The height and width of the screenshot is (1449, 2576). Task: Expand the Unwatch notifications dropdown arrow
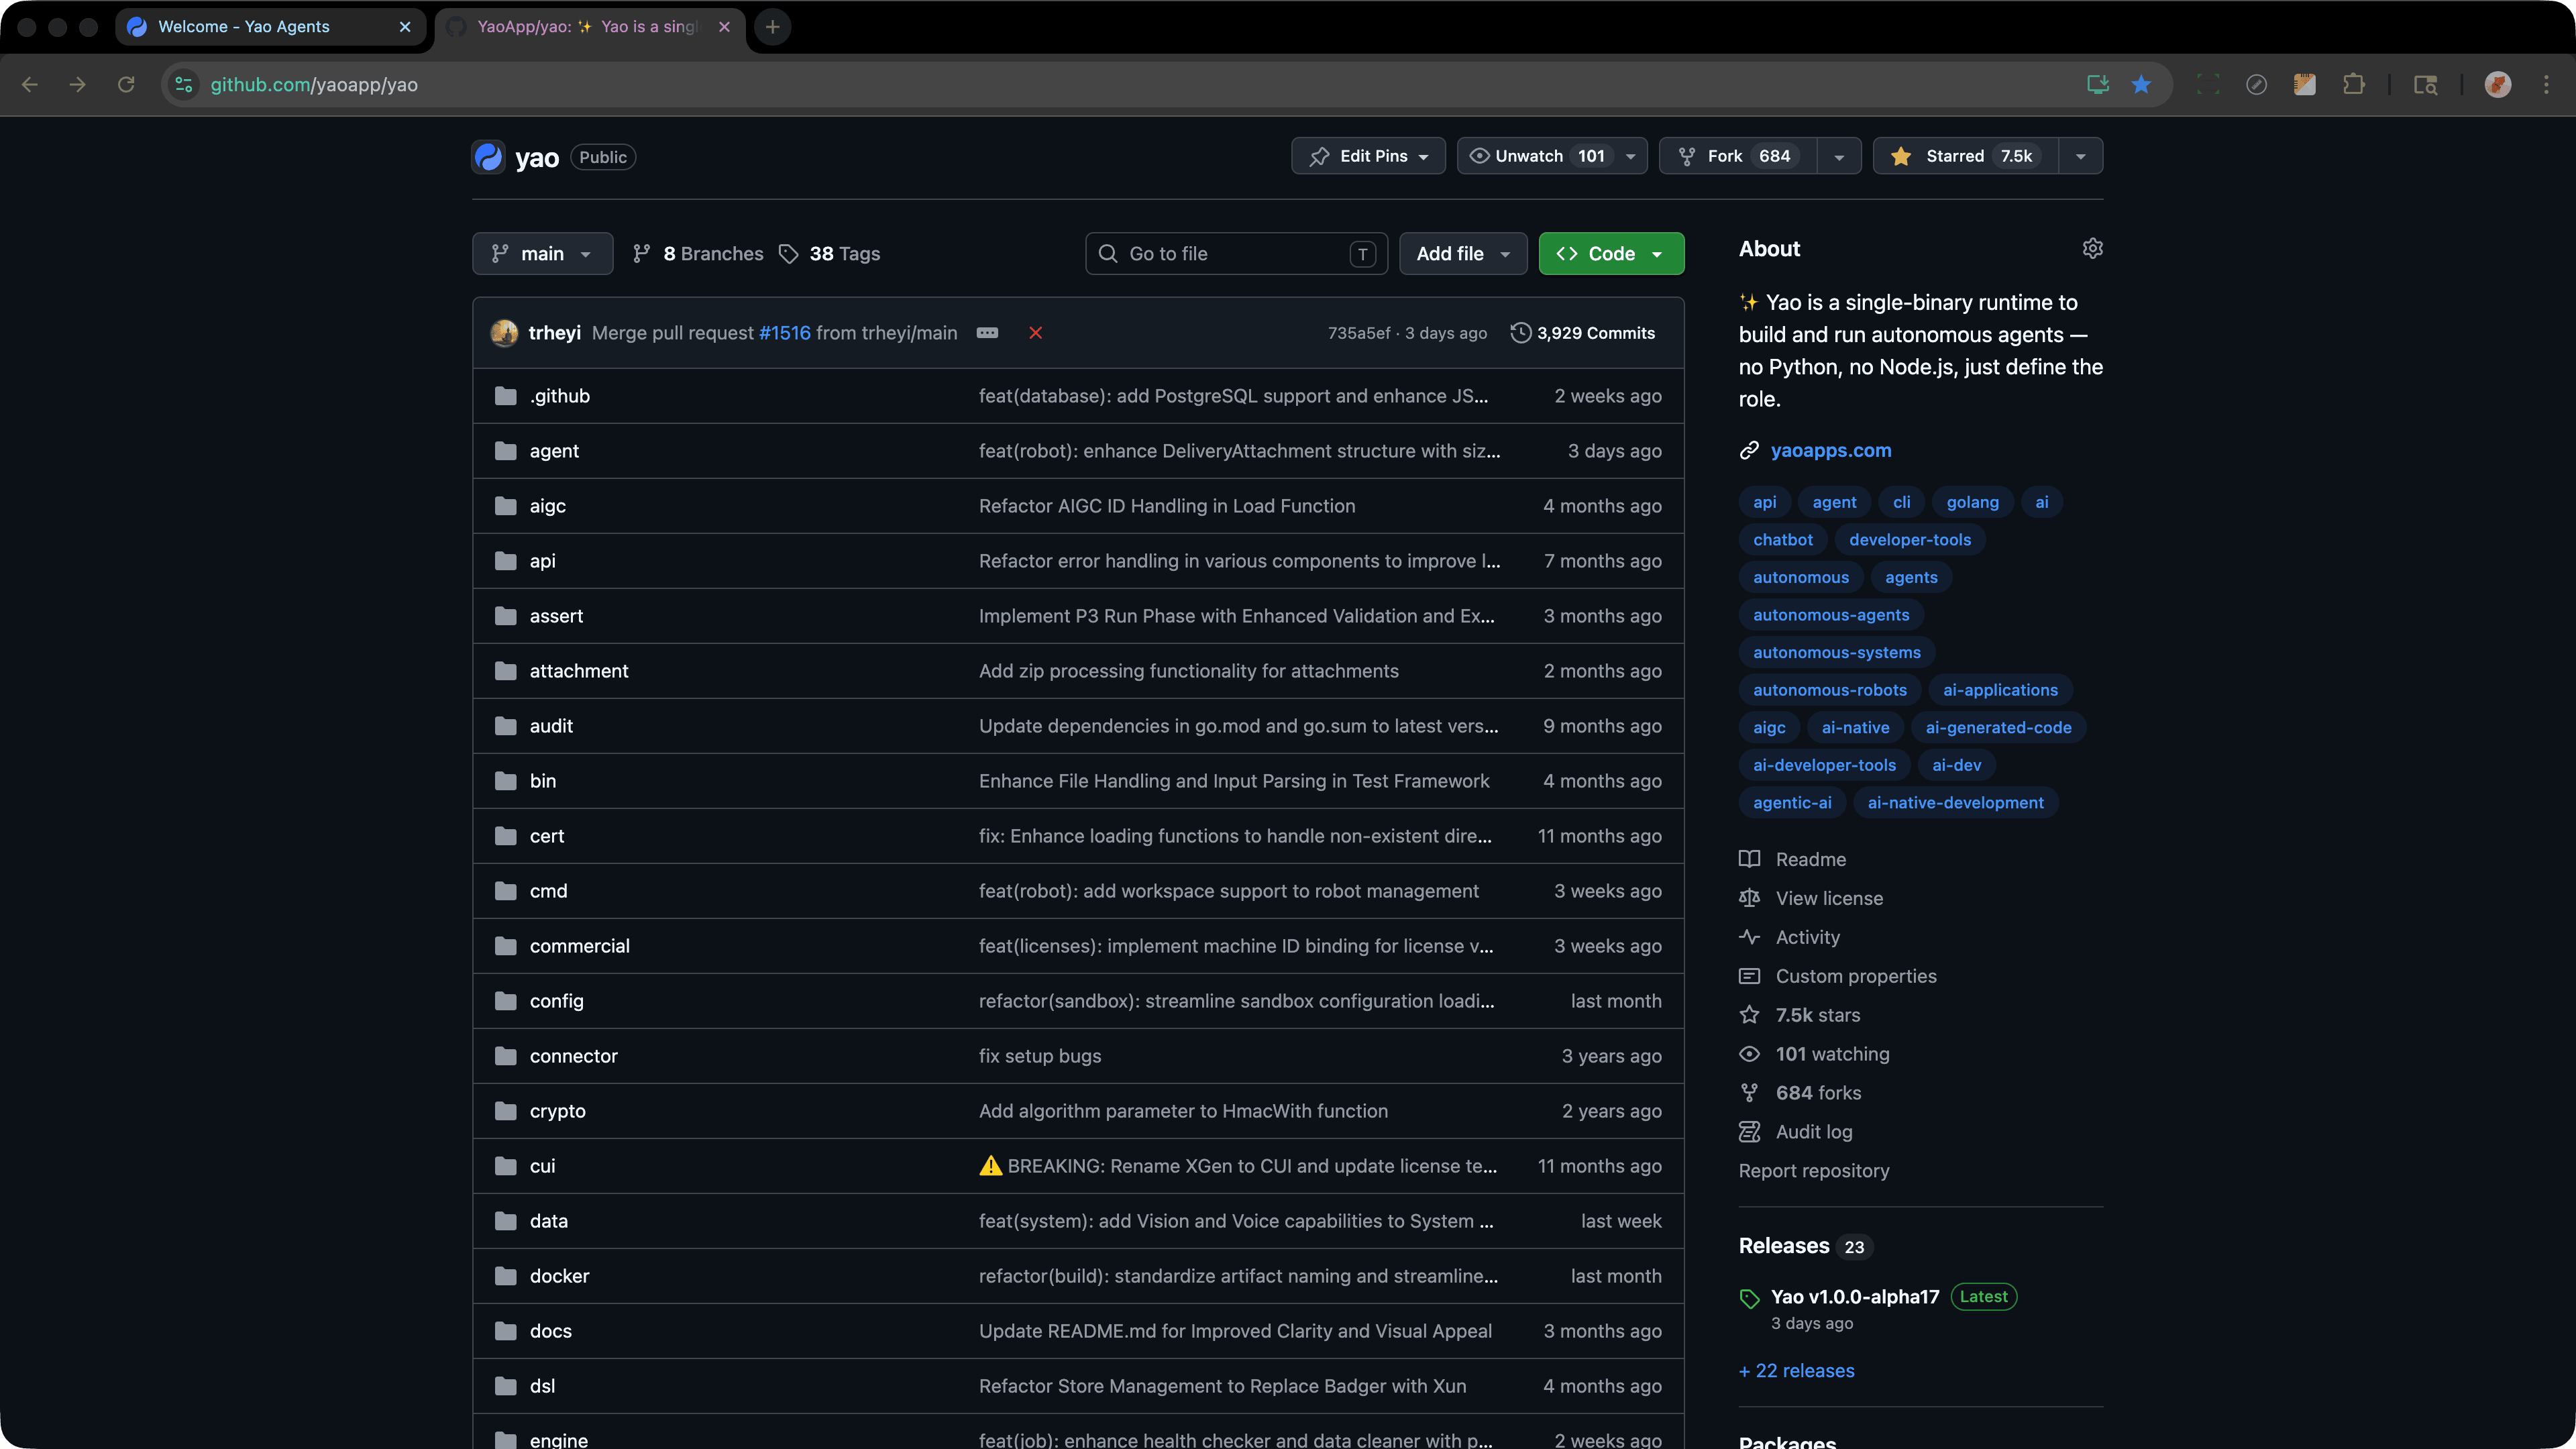click(x=1631, y=156)
